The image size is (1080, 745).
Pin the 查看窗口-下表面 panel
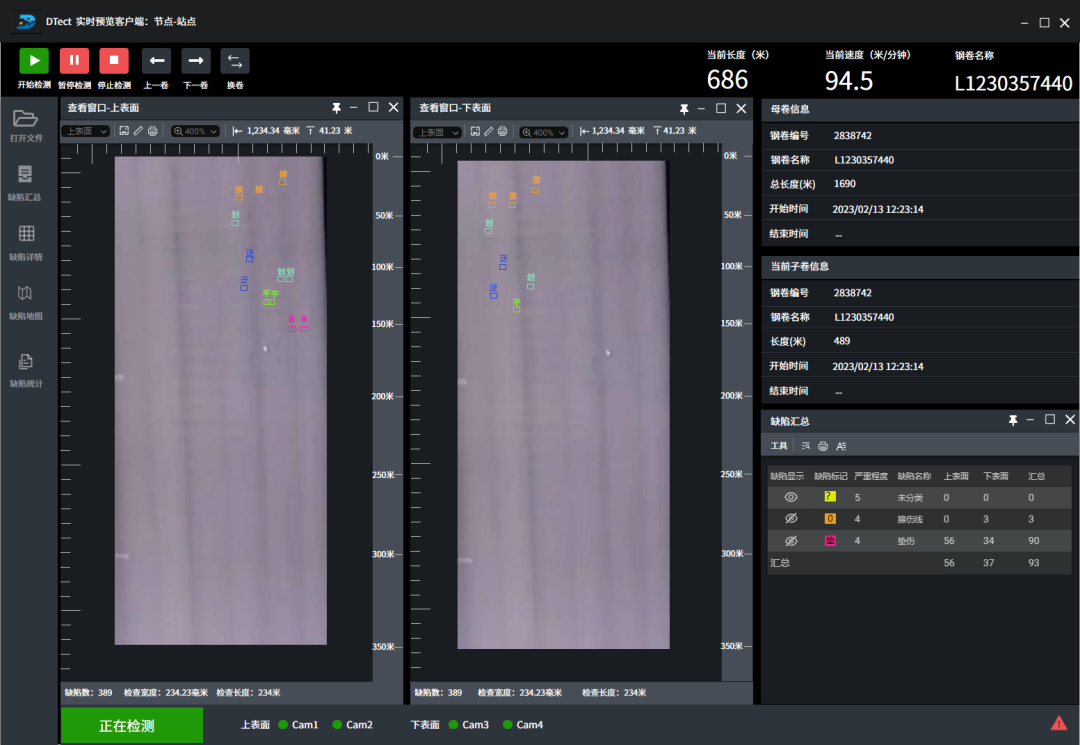pos(684,109)
